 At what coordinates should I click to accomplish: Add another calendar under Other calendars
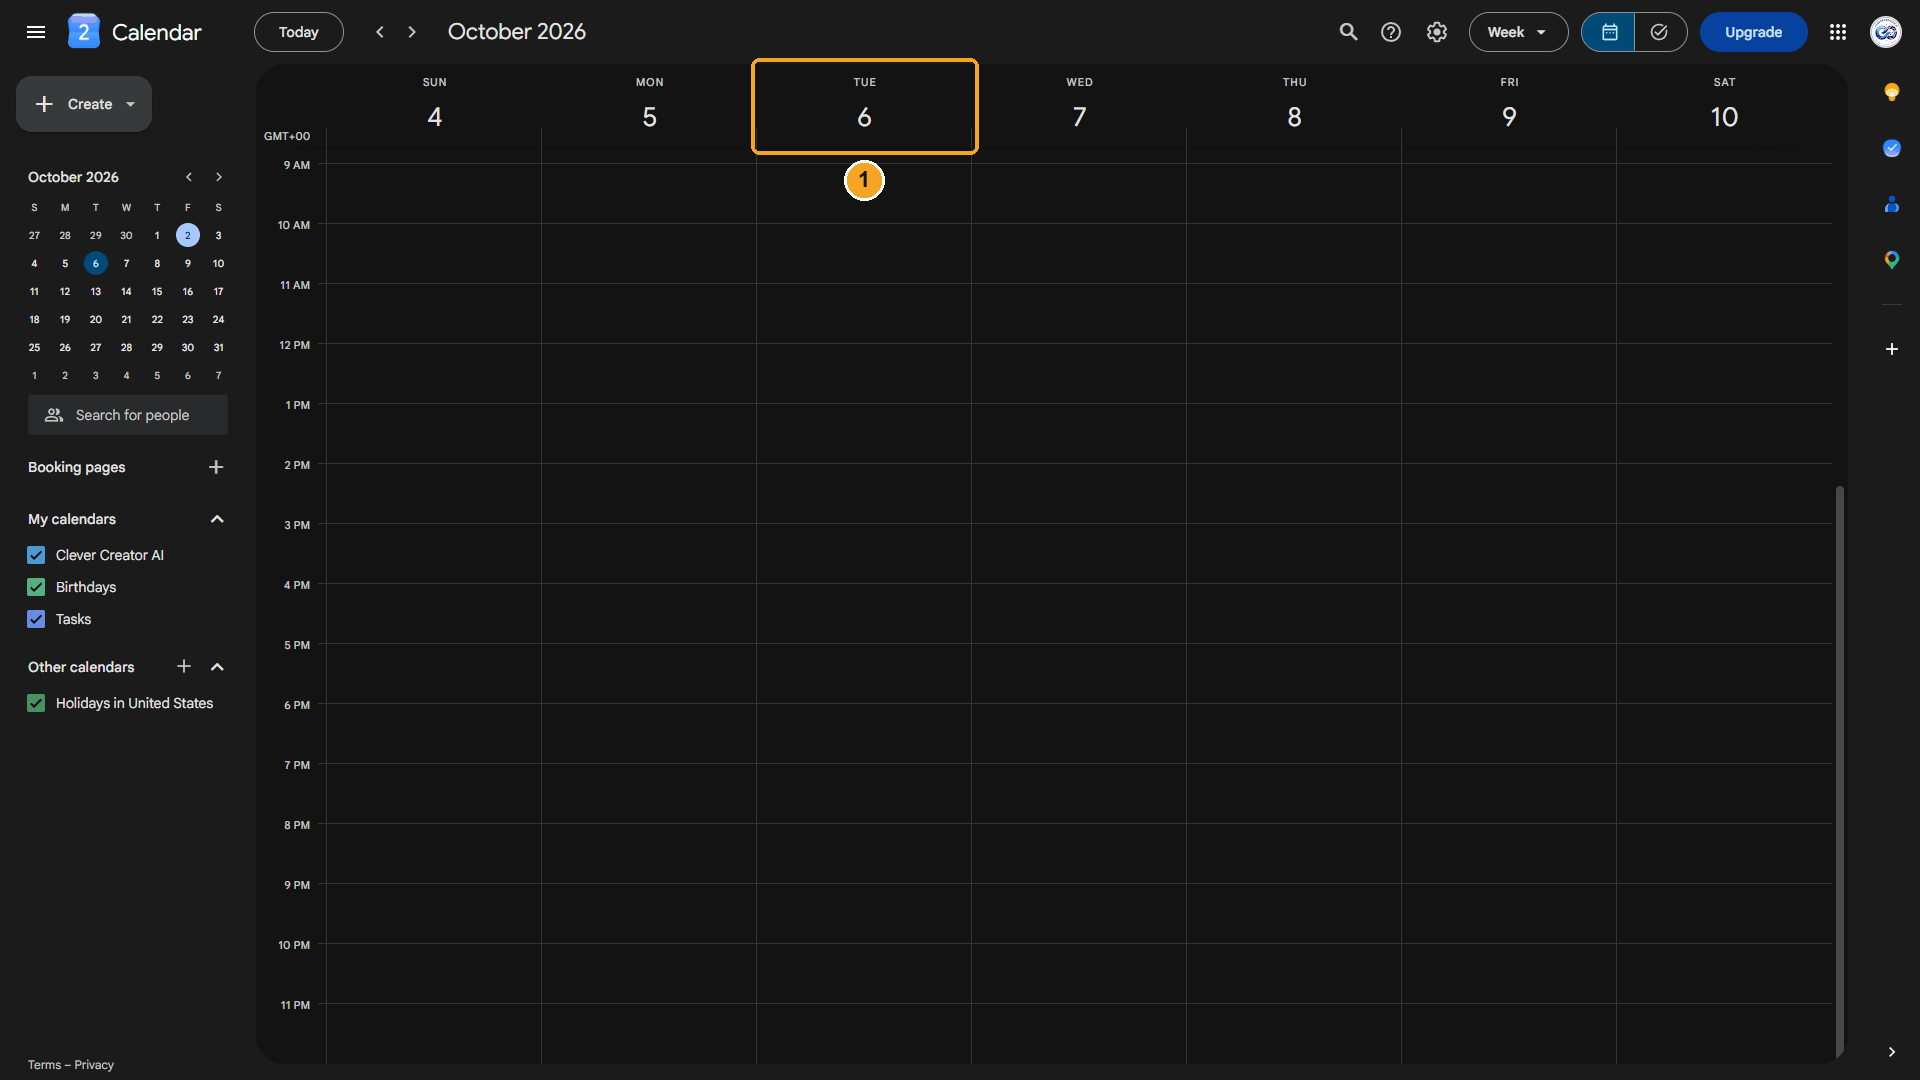[x=184, y=666]
